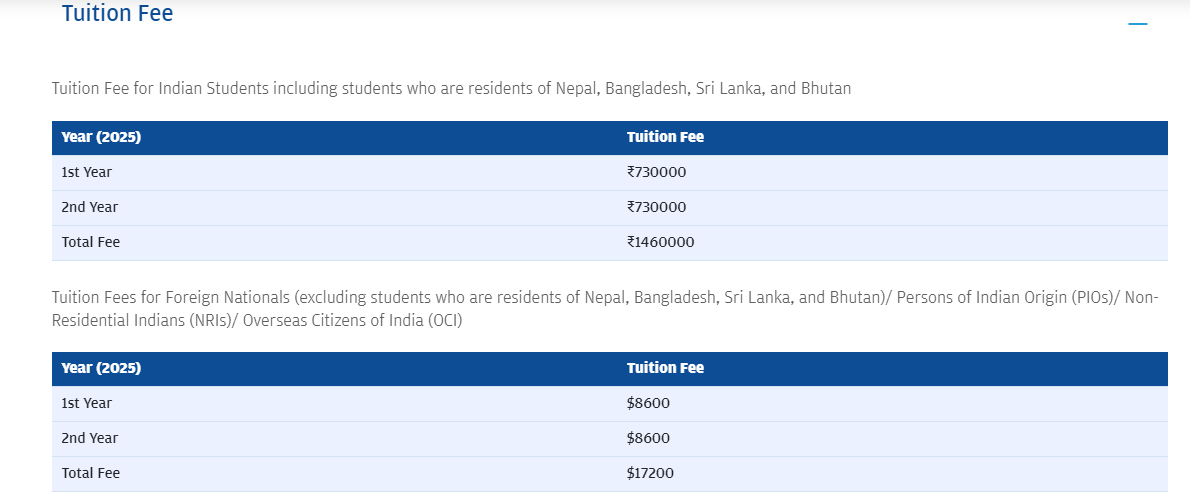Click the Tuition Fee section heading
The height and width of the screenshot is (493, 1190).
point(118,13)
